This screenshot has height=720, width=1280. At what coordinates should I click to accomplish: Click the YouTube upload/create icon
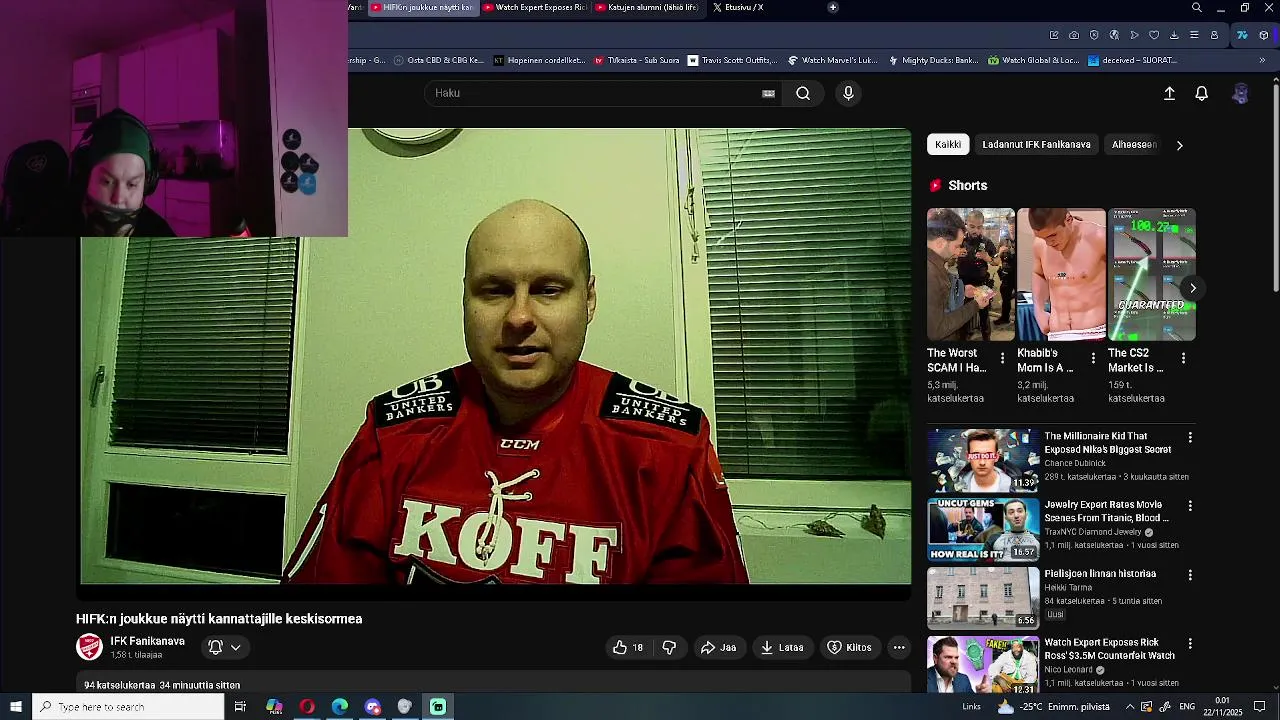click(x=1169, y=93)
